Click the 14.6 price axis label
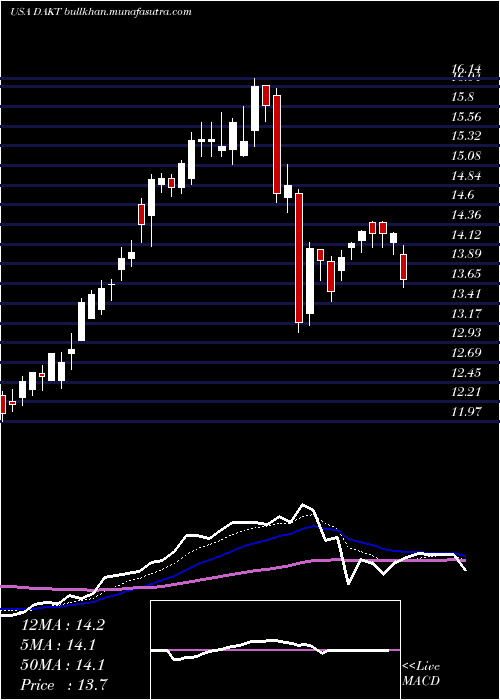The image size is (500, 700). click(x=463, y=195)
